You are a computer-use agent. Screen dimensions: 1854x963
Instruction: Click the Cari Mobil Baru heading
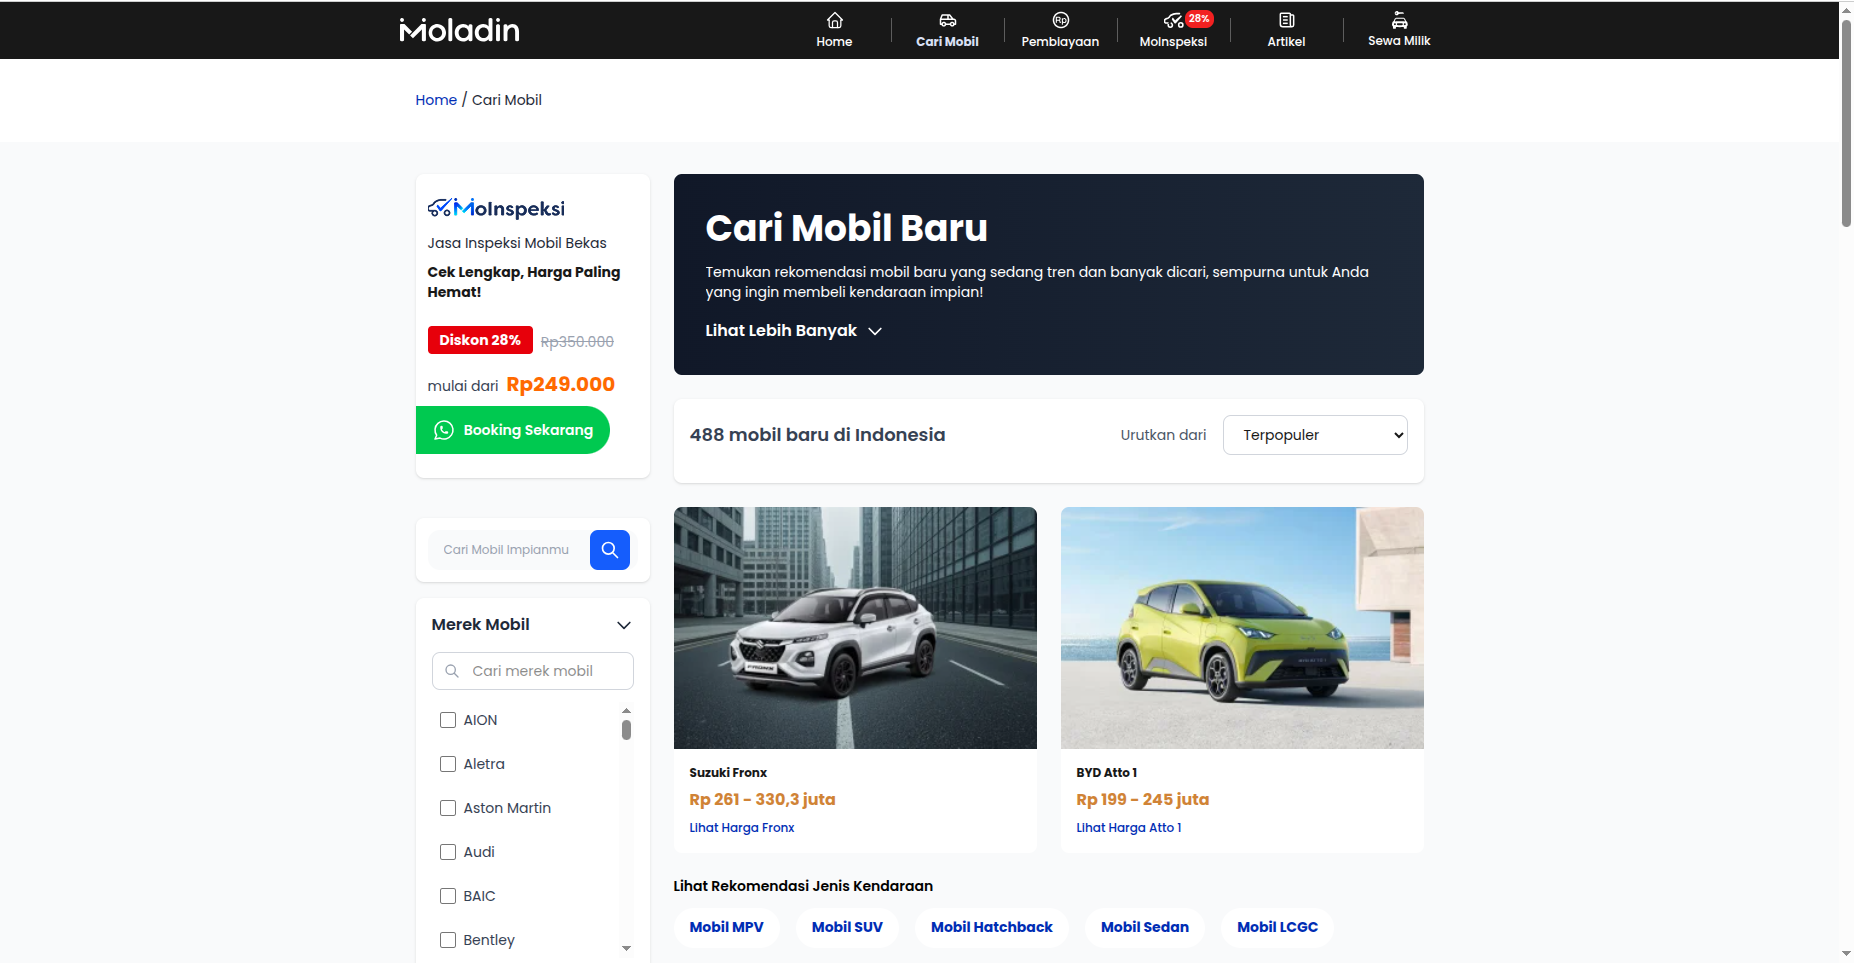(x=846, y=228)
